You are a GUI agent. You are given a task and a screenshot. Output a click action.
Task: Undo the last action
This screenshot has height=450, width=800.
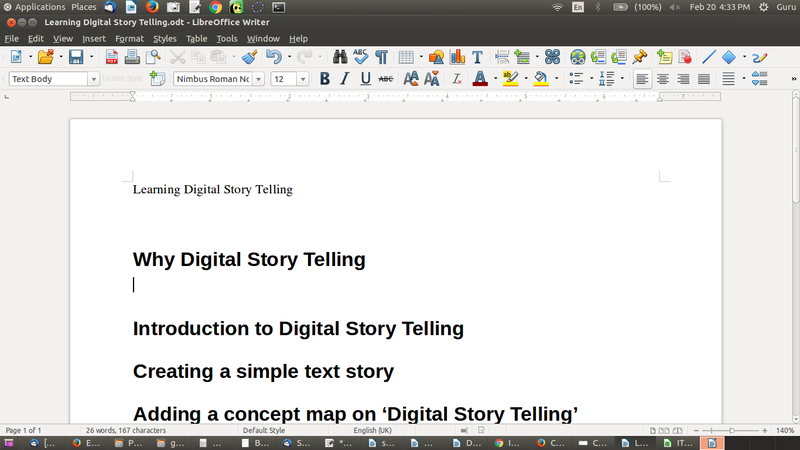tap(274, 57)
